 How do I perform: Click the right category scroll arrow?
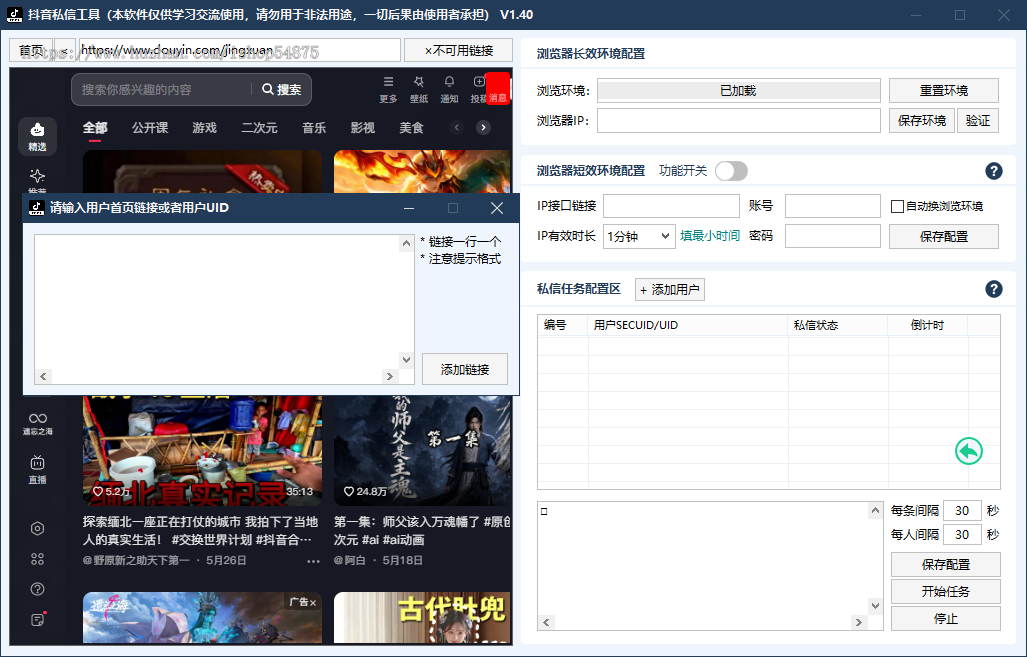click(x=483, y=128)
